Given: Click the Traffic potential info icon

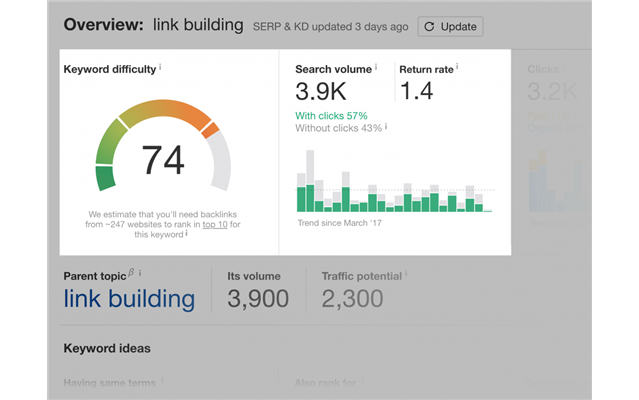Looking at the screenshot, I should pyautogui.click(x=406, y=274).
